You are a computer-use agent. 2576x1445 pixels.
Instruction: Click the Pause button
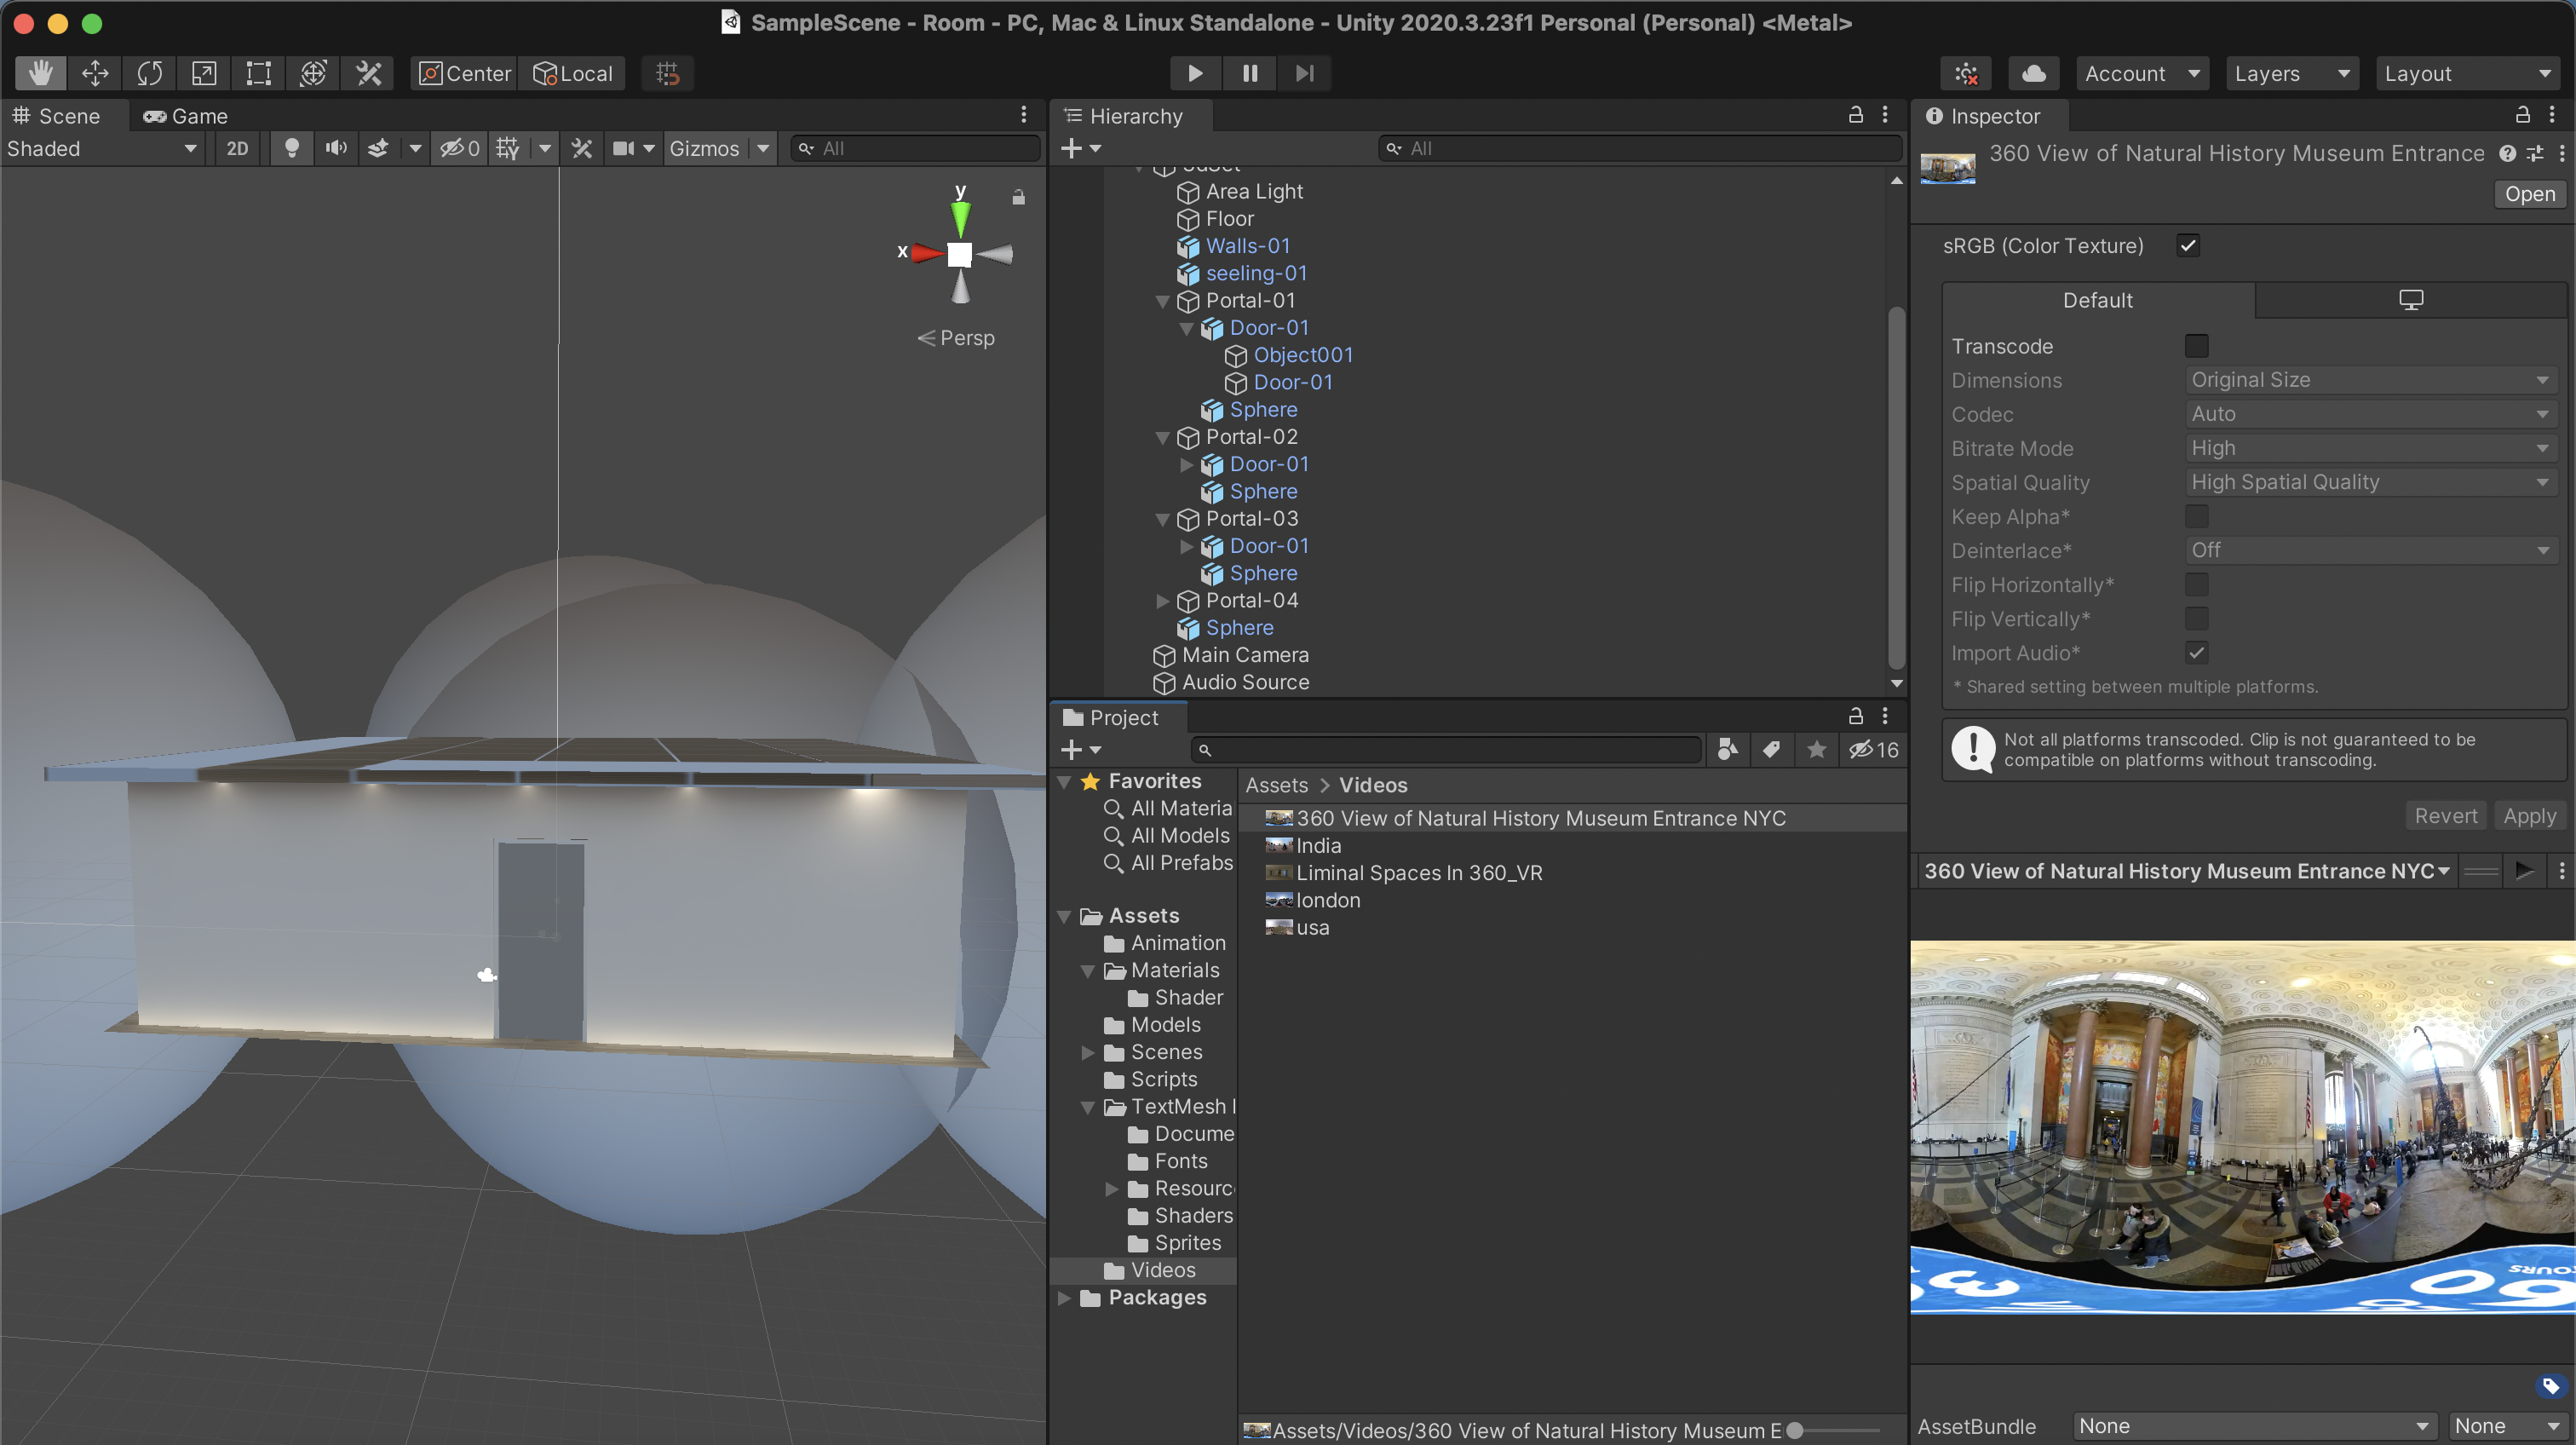[x=1250, y=73]
